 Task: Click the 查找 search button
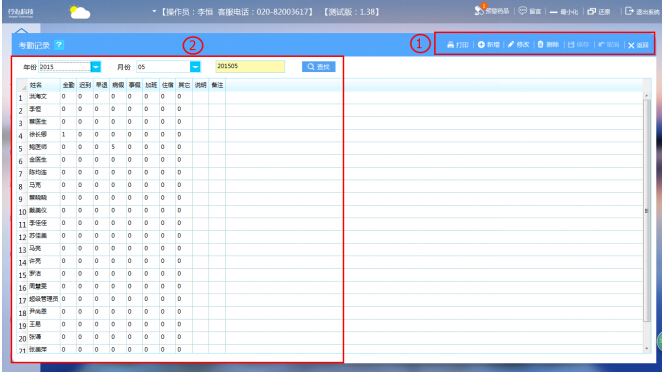[319, 67]
